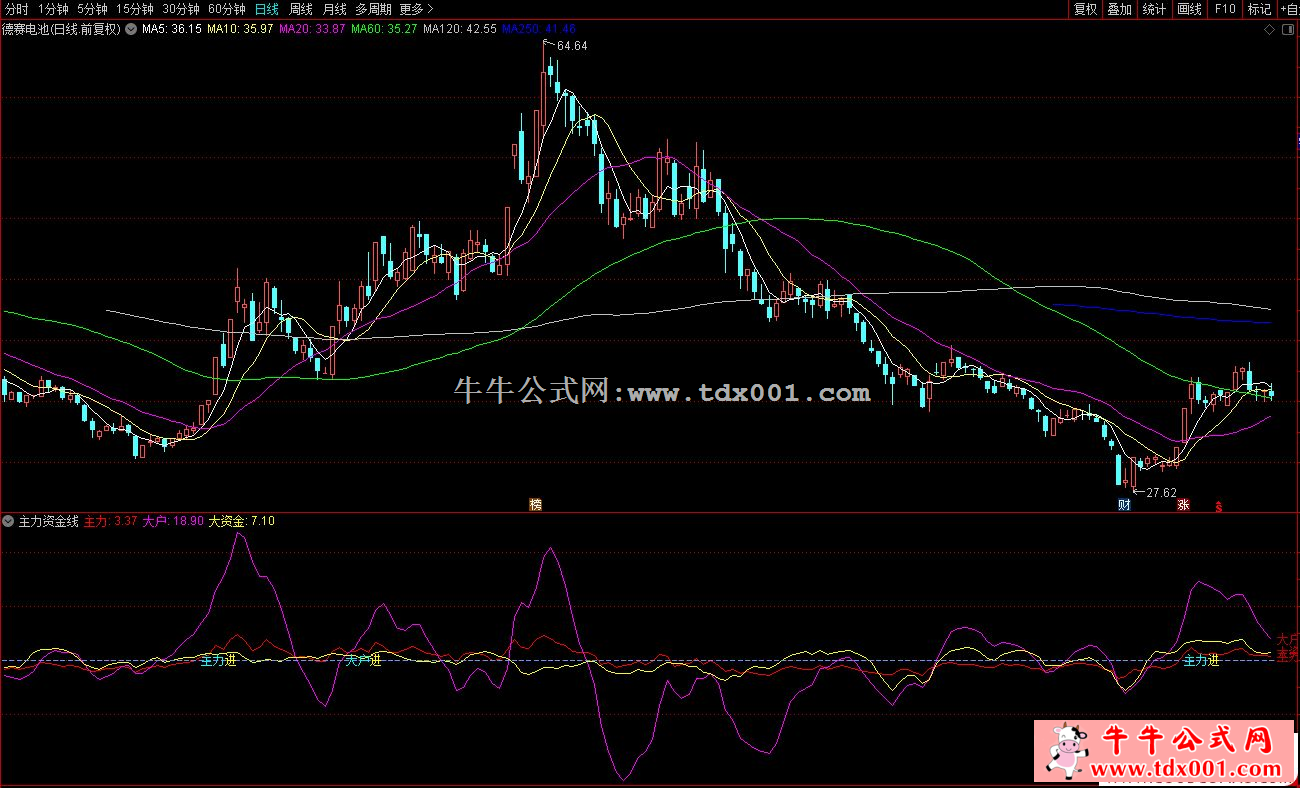Viewport: 1300px width, 788px height.
Task: Switch to 周线 weekly chart
Action: pyautogui.click(x=301, y=9)
